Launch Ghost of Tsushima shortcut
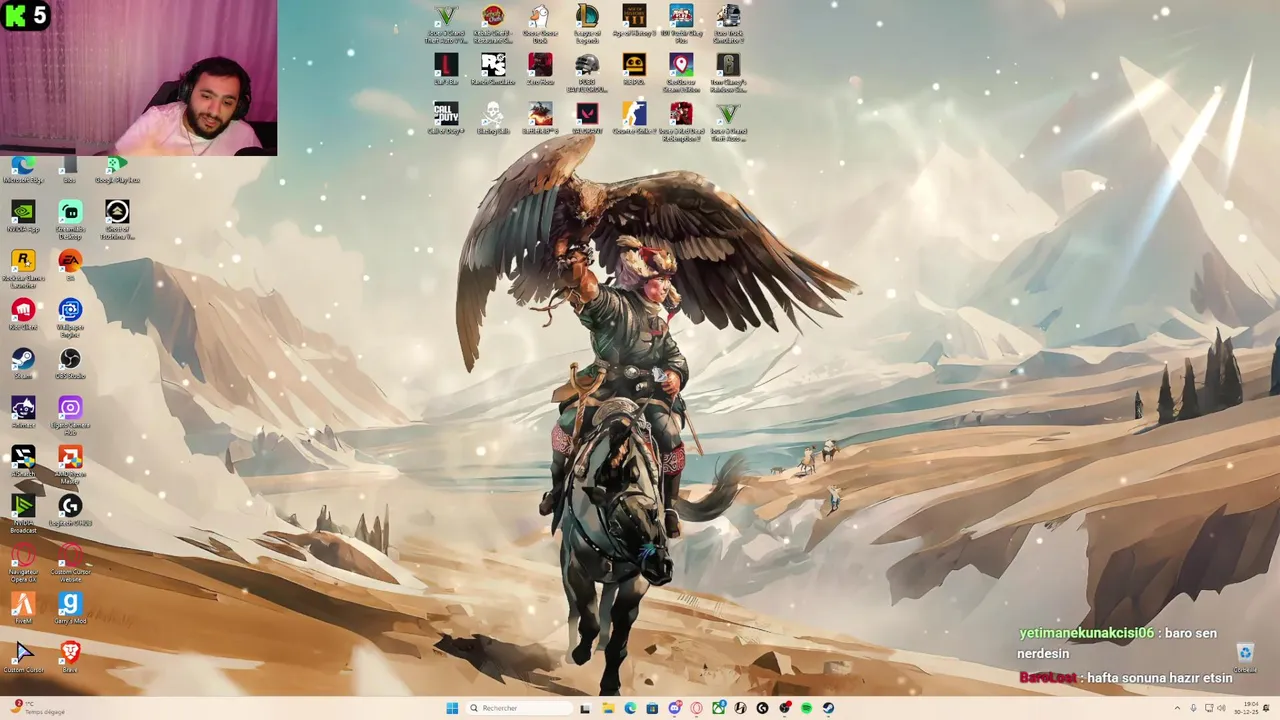Image resolution: width=1280 pixels, height=720 pixels. pos(117,220)
